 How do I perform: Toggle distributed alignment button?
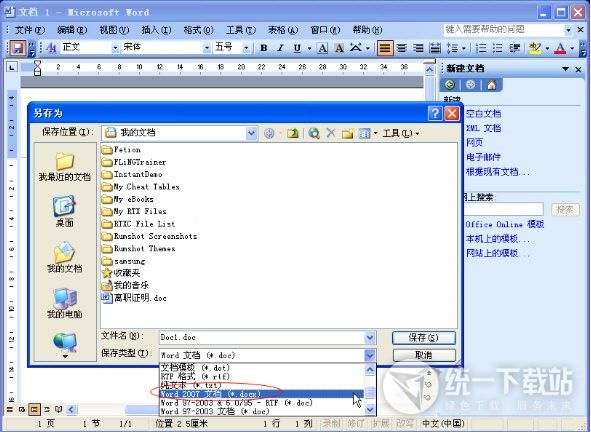[435, 48]
